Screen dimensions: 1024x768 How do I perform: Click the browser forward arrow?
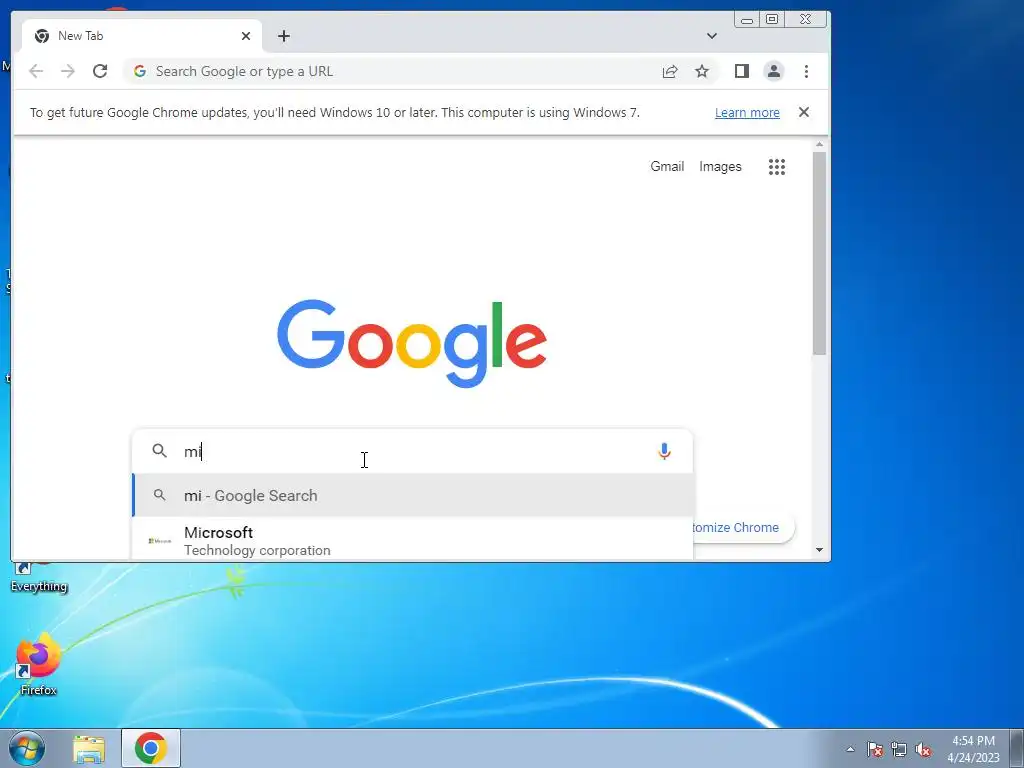(68, 71)
